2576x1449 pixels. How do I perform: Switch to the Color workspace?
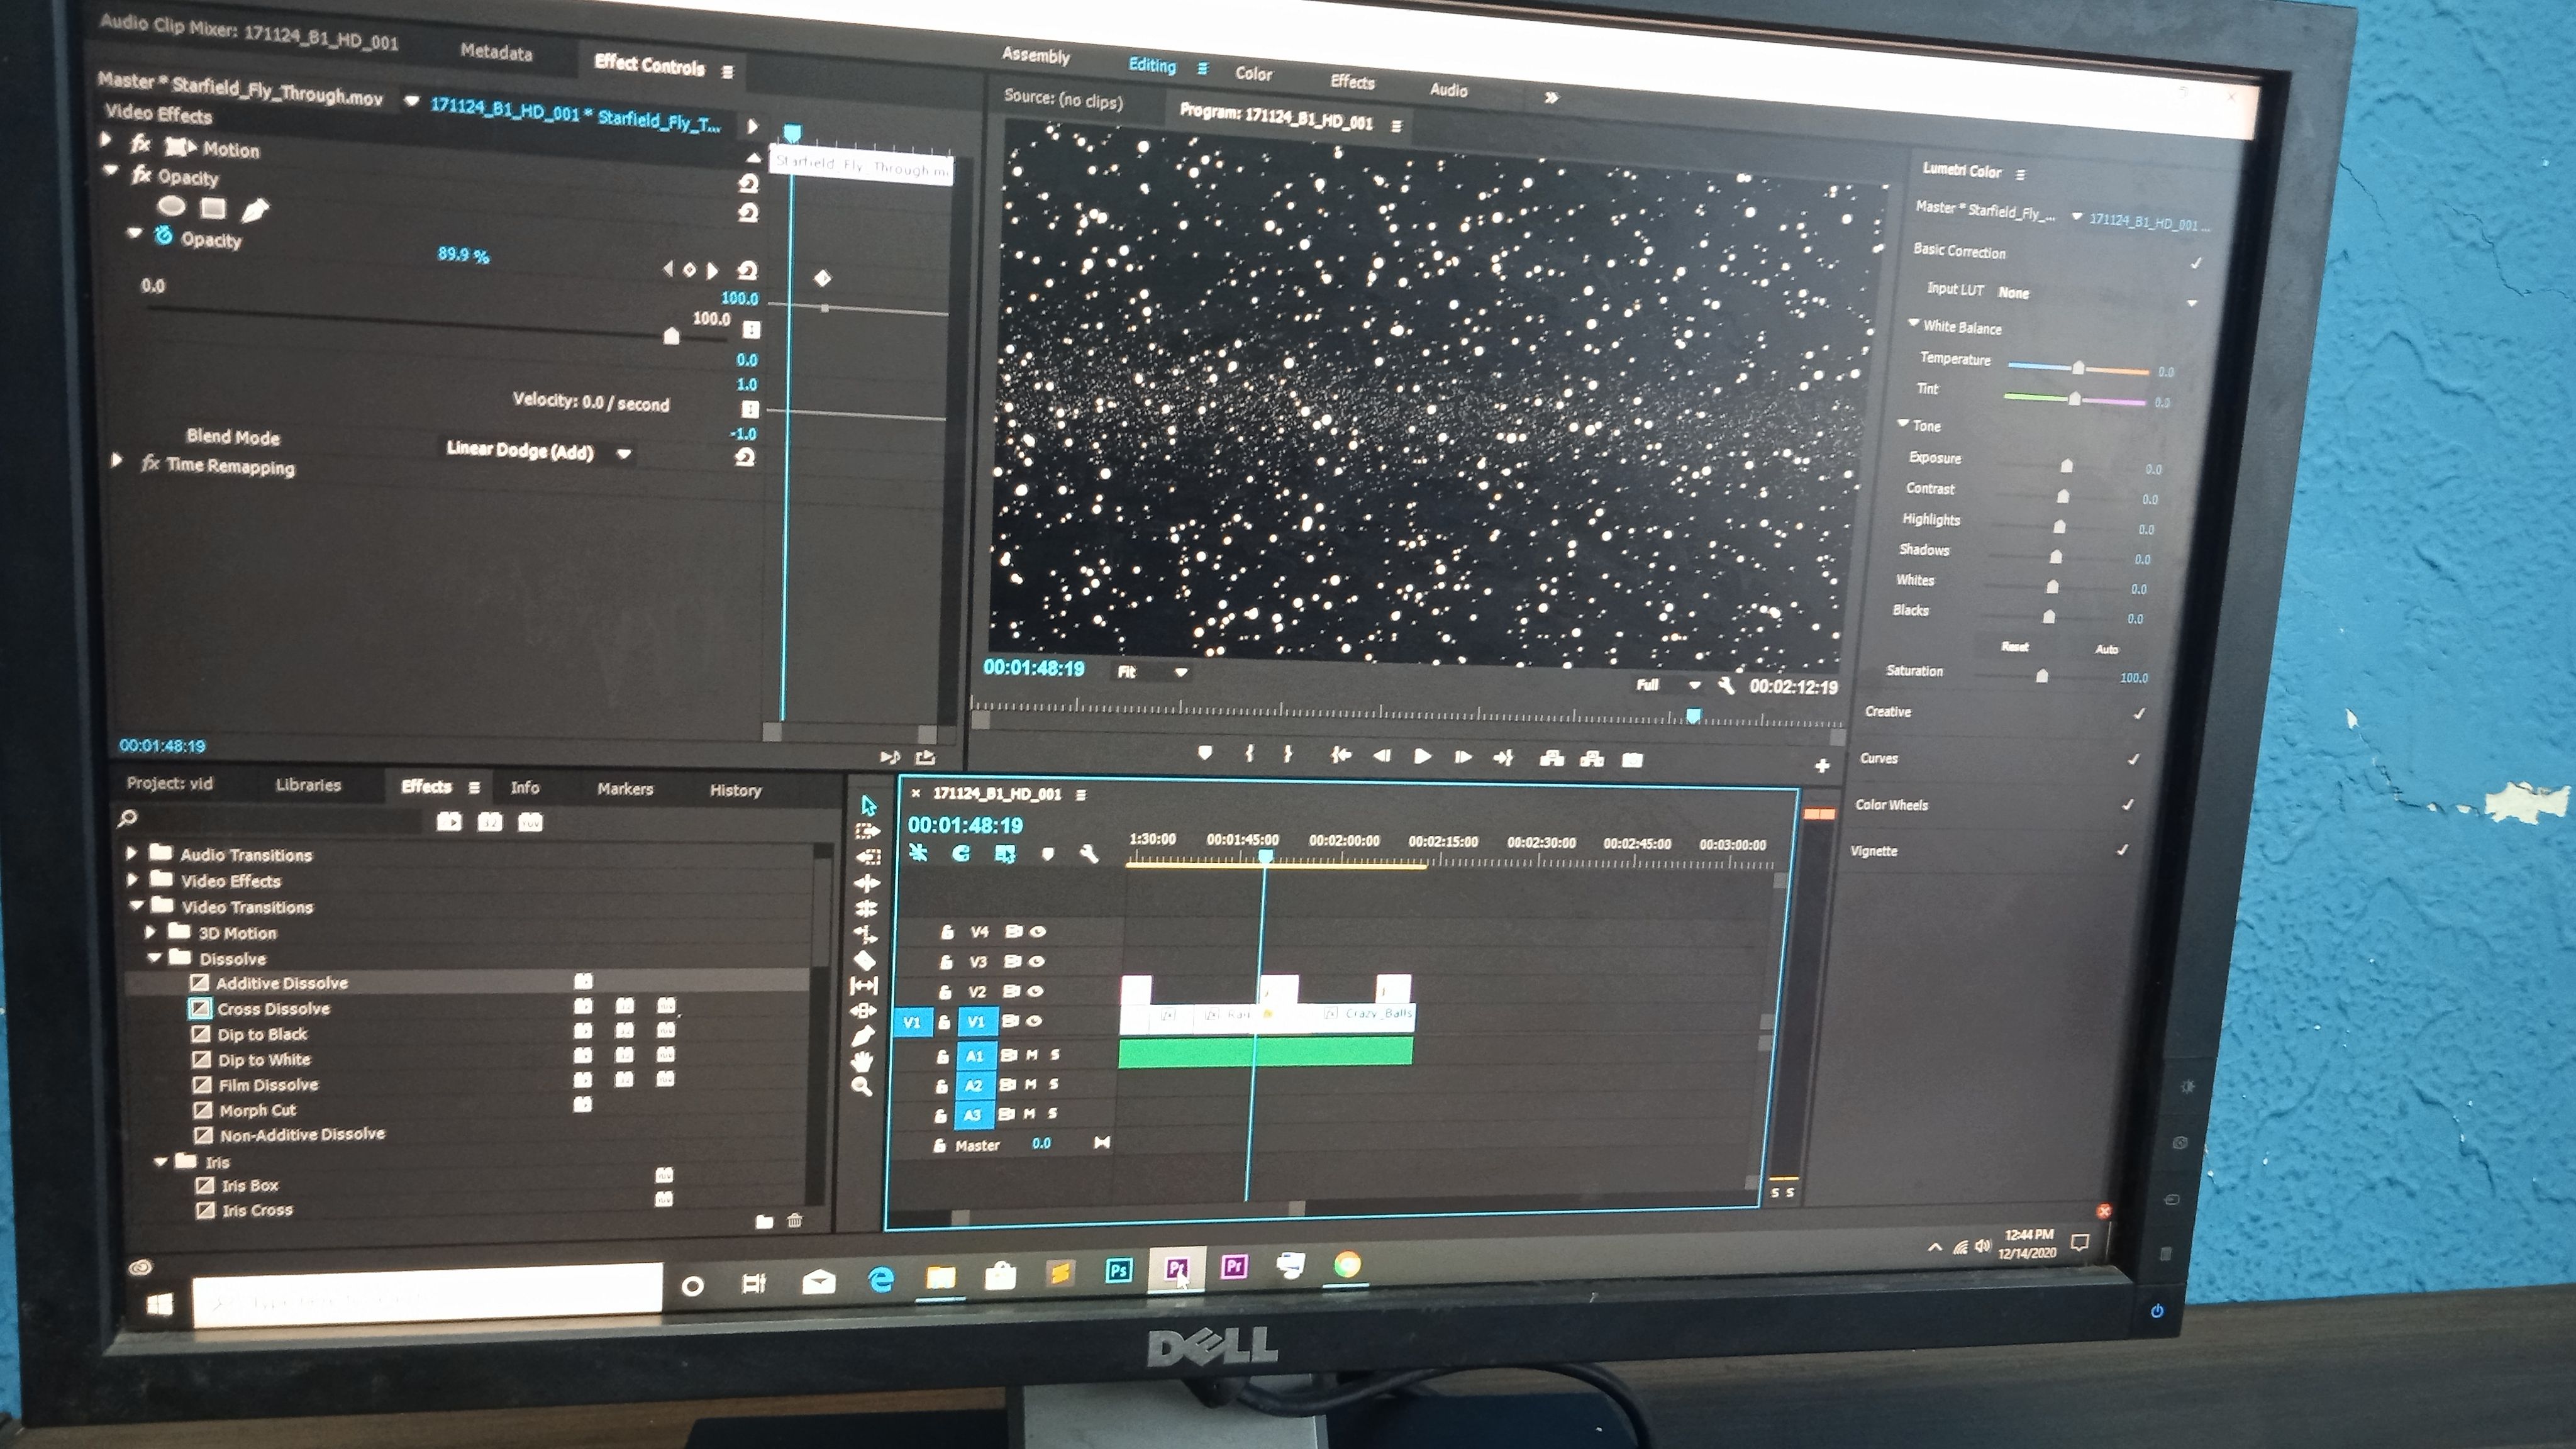(1253, 74)
